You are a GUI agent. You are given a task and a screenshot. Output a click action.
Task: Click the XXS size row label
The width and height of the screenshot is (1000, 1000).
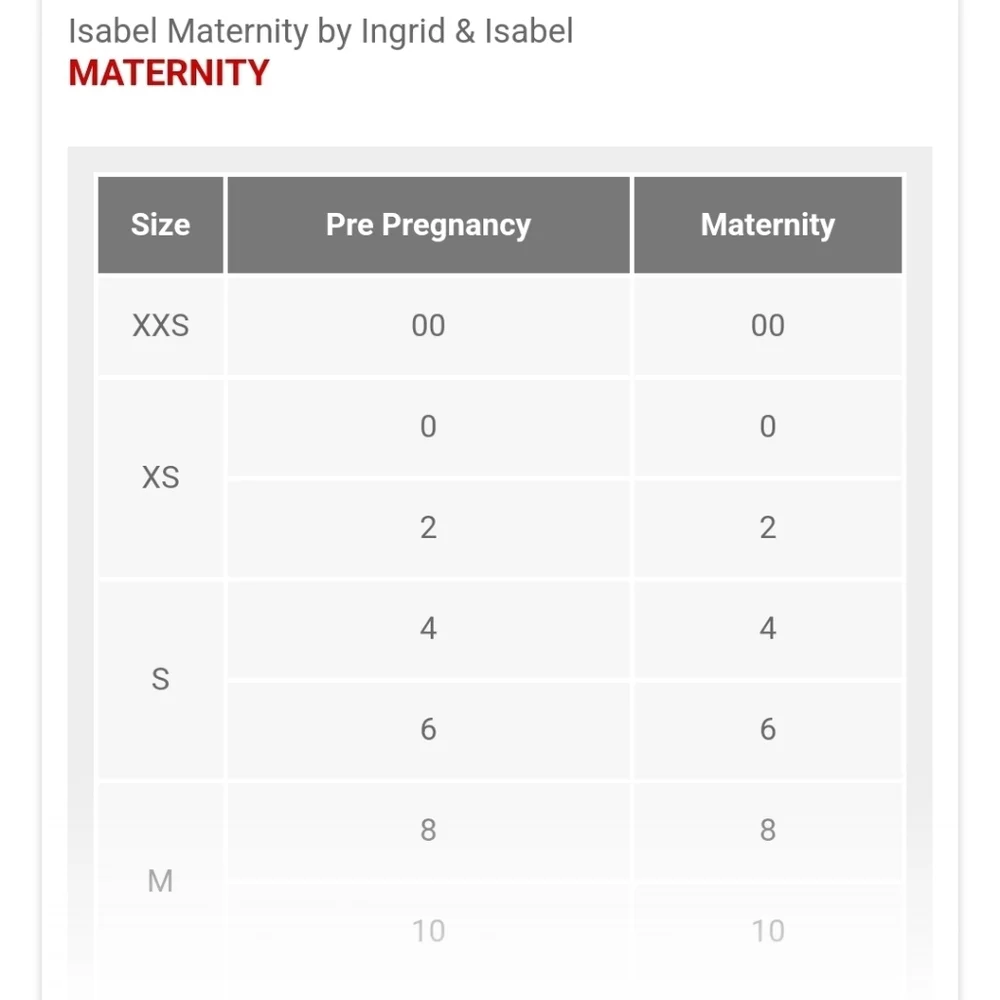point(160,325)
